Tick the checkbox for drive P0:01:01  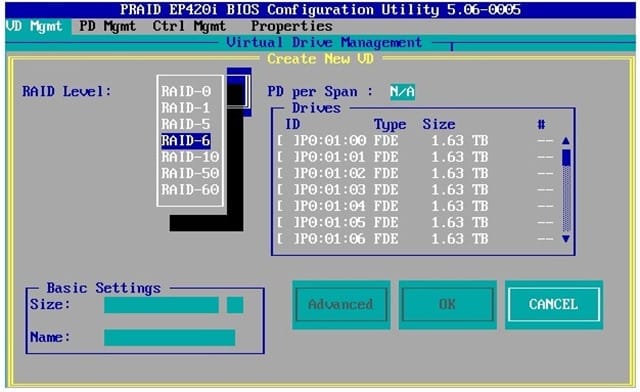tap(289, 157)
